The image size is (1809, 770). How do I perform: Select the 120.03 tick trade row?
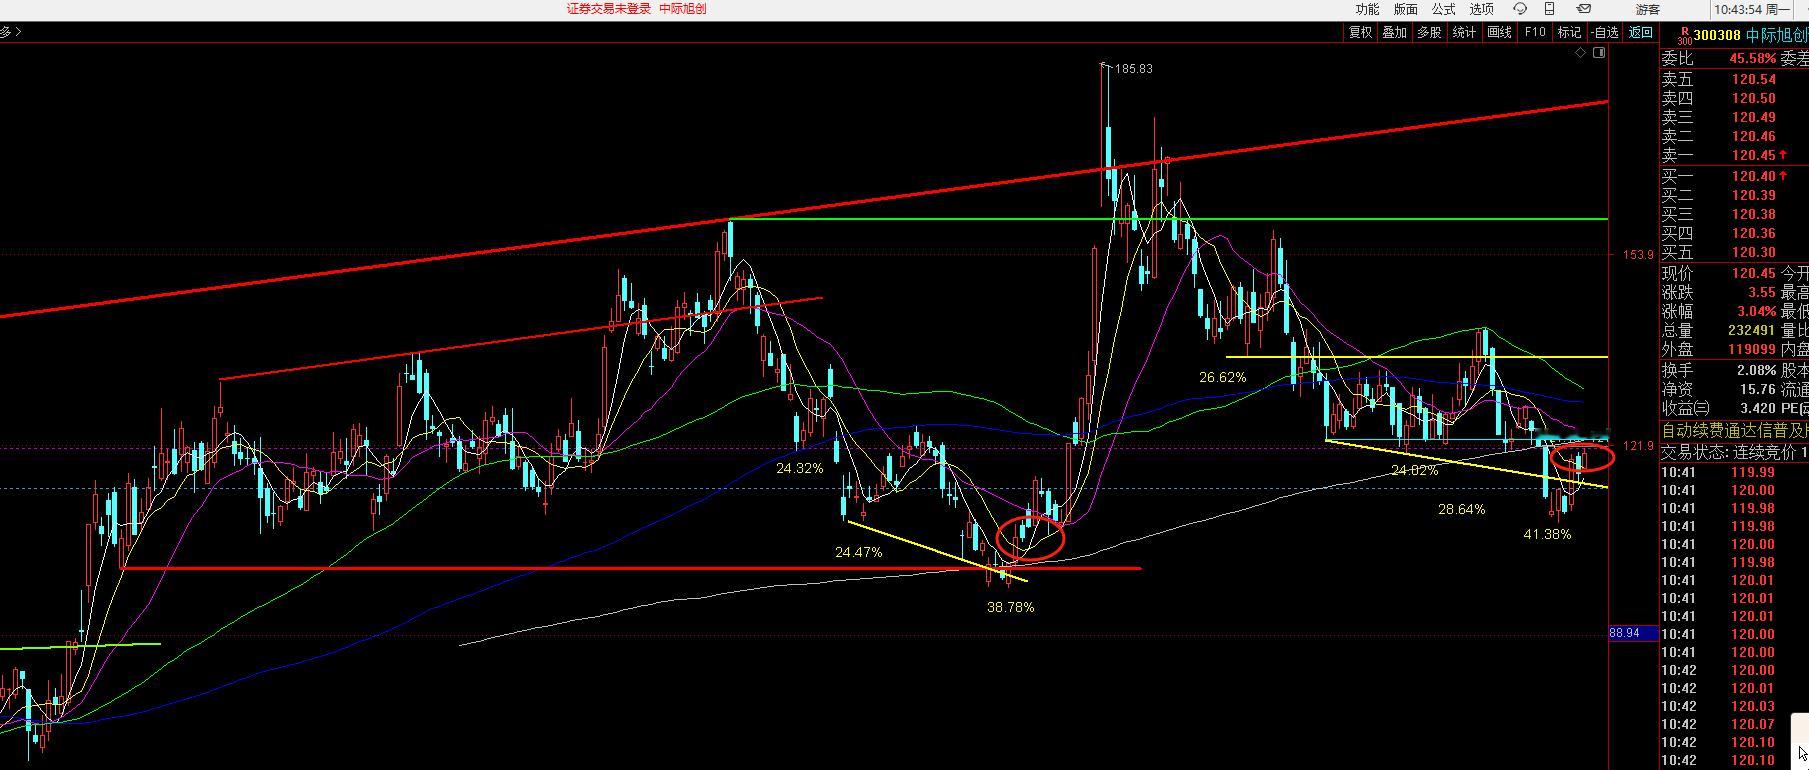1735,706
